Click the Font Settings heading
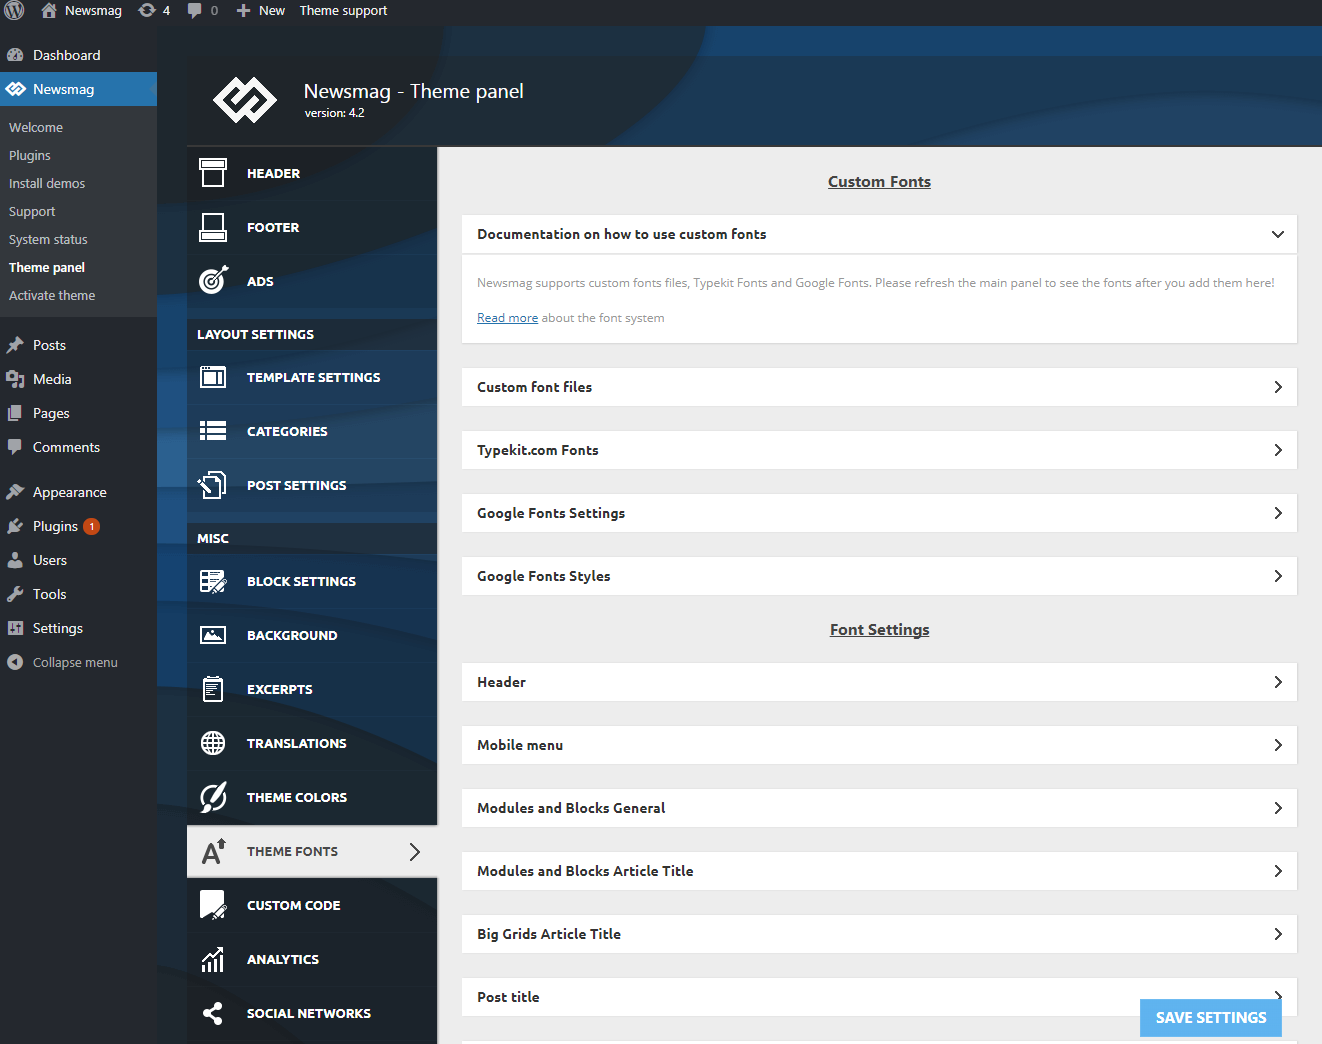 (x=879, y=629)
